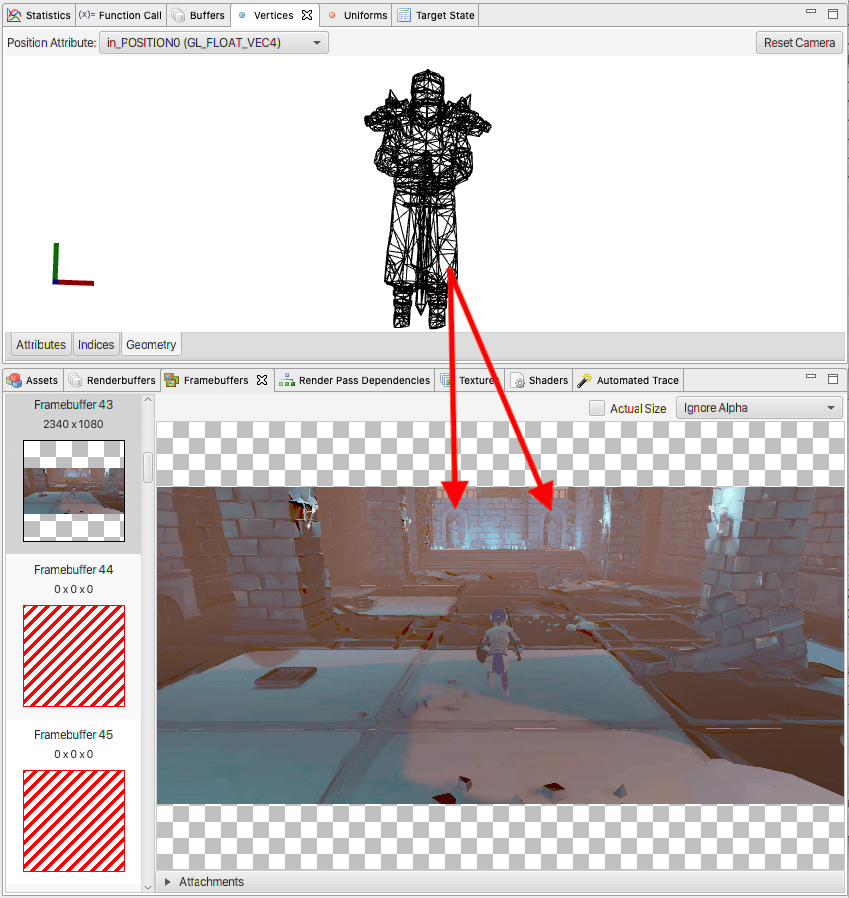This screenshot has height=898, width=849.
Task: Click the Shaders tab icon
Action: coord(518,380)
